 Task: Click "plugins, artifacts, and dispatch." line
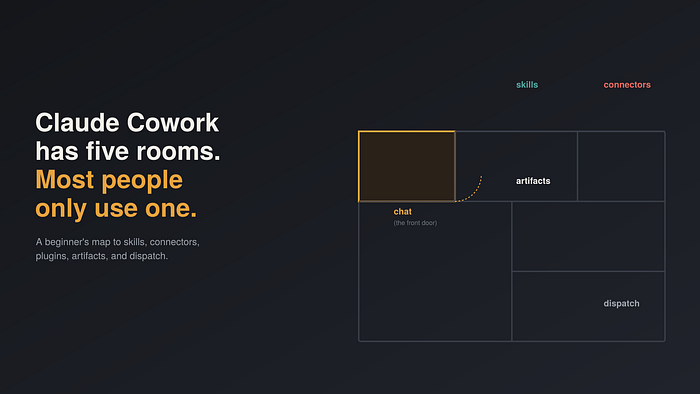tap(102, 256)
